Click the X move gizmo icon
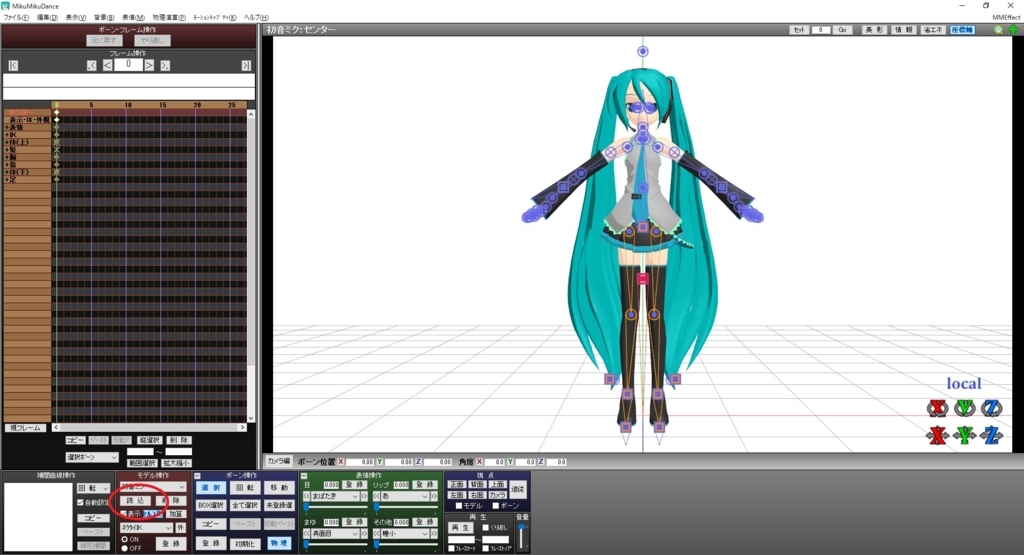1024x555 pixels. 937,435
